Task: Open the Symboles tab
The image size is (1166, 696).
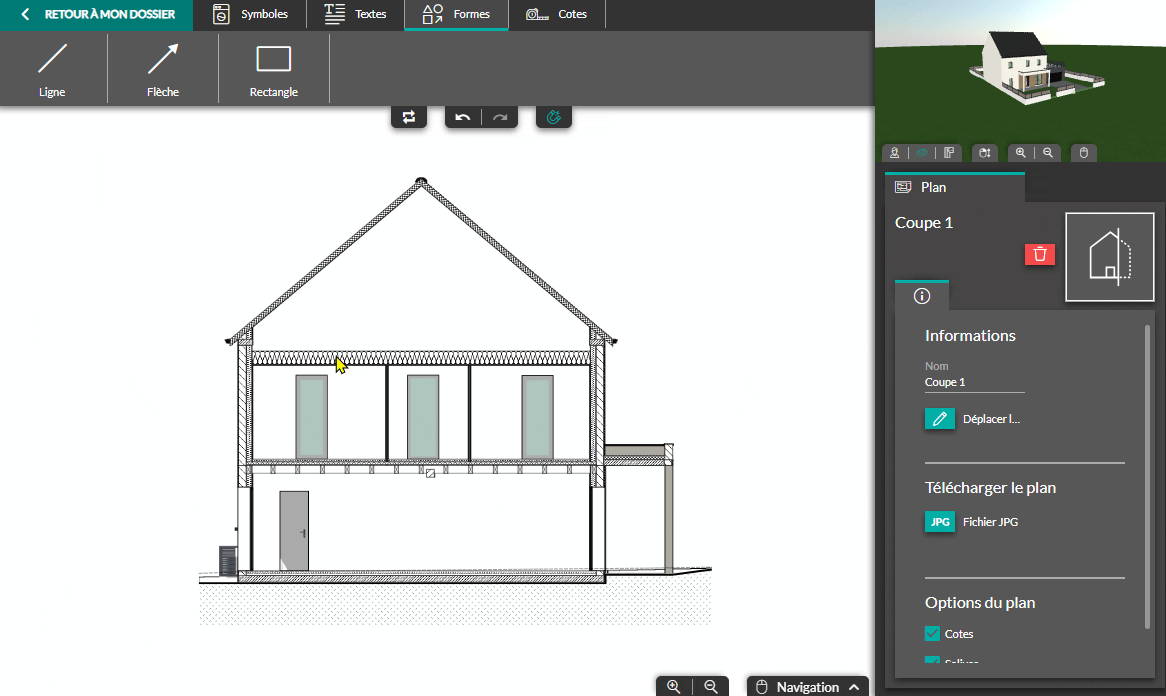Action: pos(252,15)
